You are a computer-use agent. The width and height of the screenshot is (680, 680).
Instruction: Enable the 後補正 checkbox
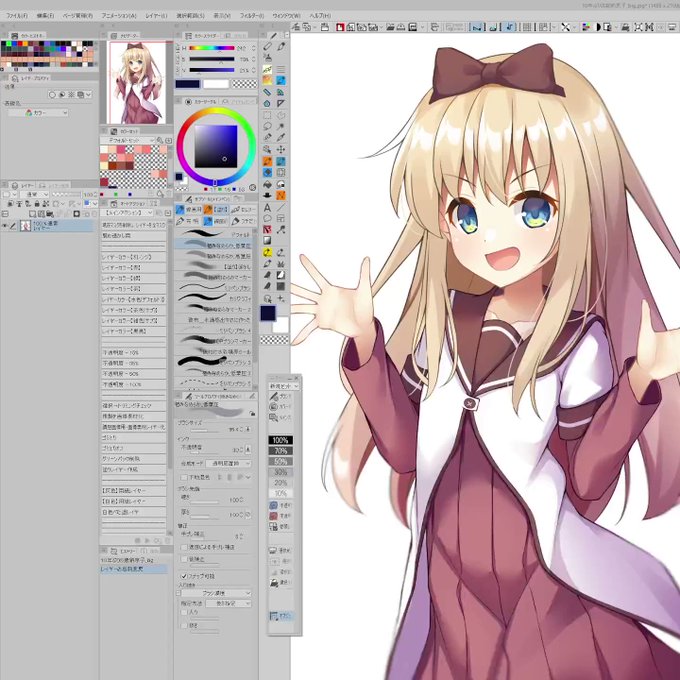(184, 559)
